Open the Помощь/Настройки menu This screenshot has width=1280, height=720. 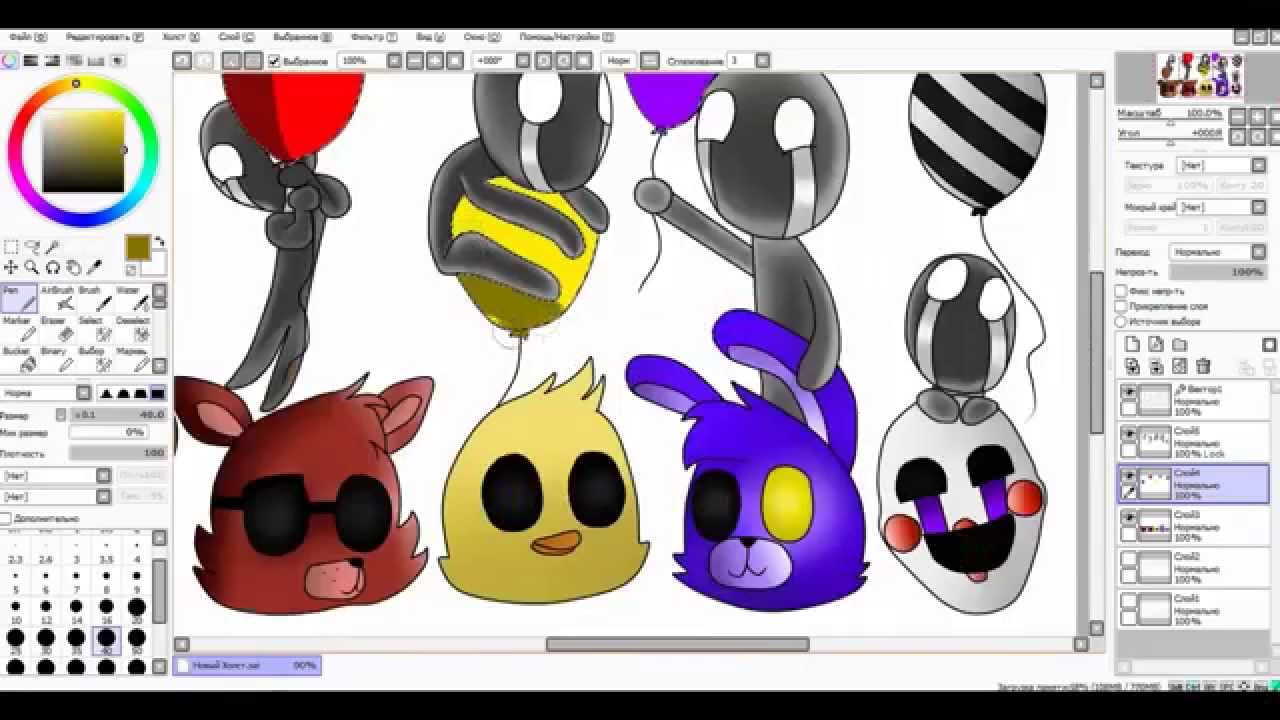point(566,37)
